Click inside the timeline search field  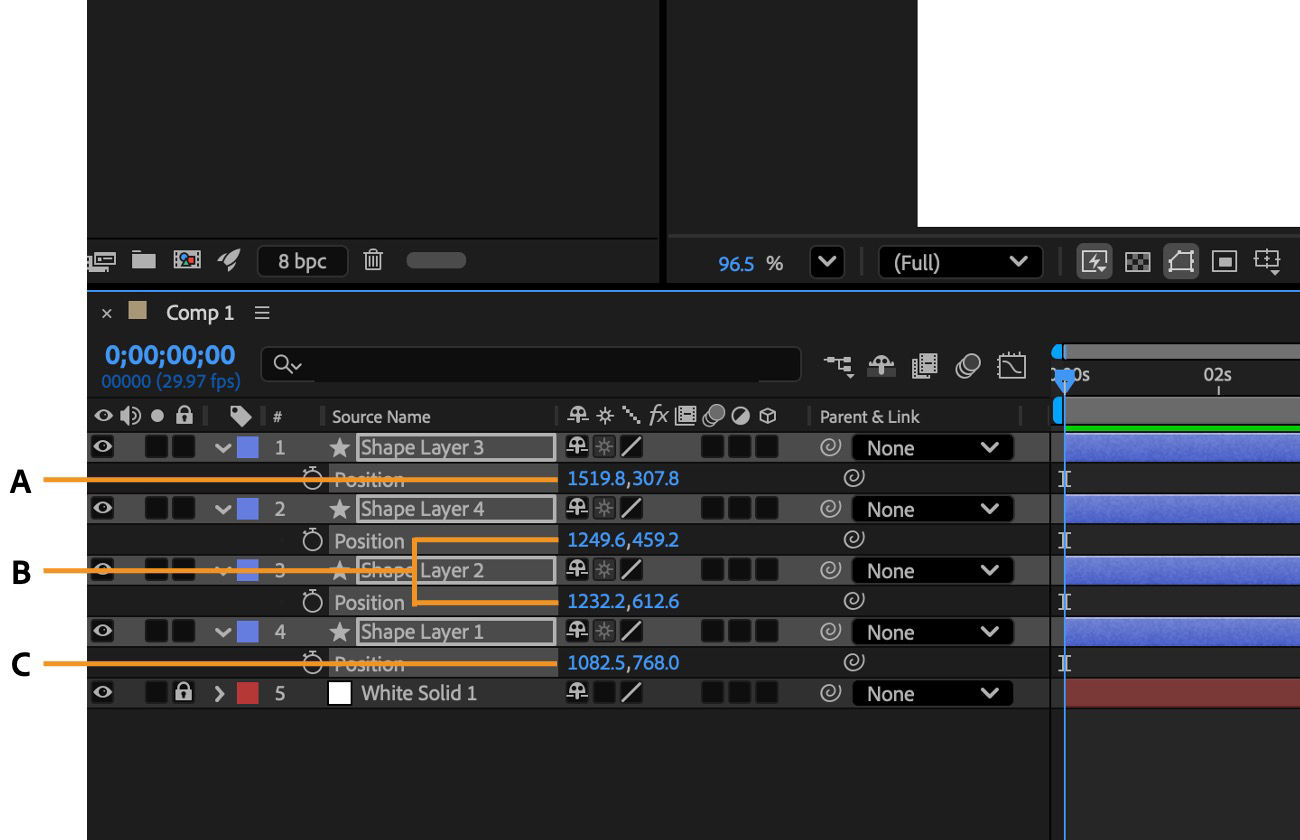click(530, 365)
